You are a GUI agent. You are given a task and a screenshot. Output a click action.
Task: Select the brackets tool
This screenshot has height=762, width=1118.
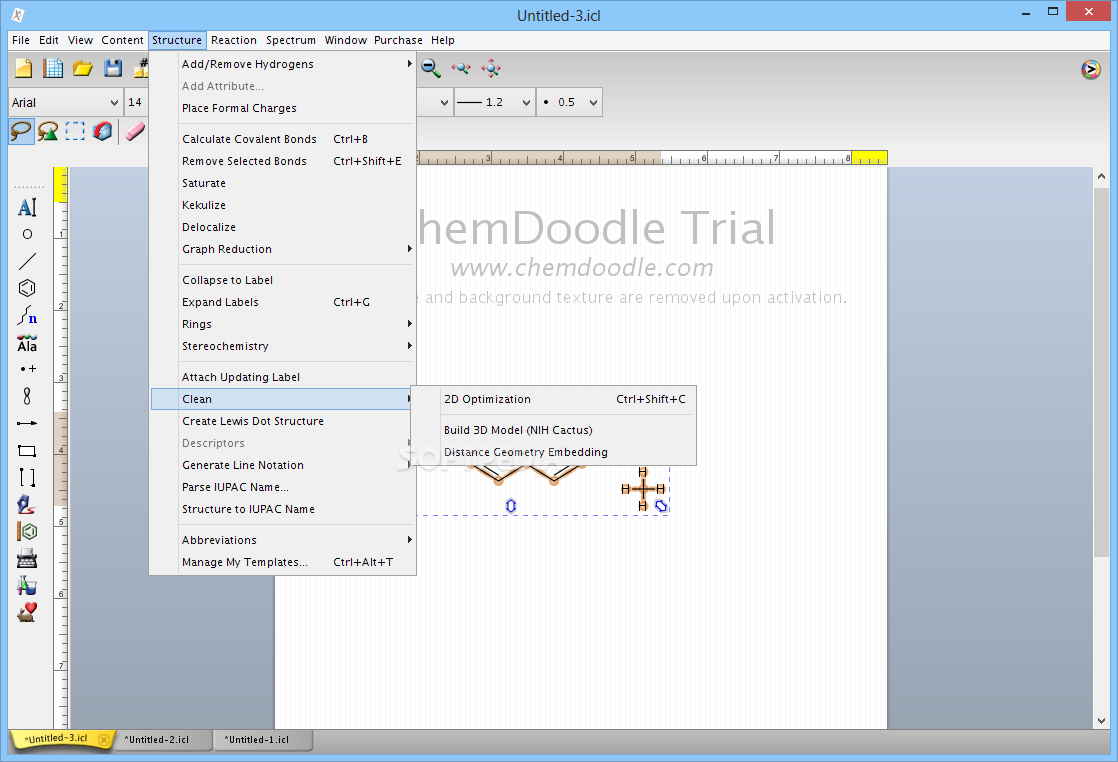[x=27, y=477]
